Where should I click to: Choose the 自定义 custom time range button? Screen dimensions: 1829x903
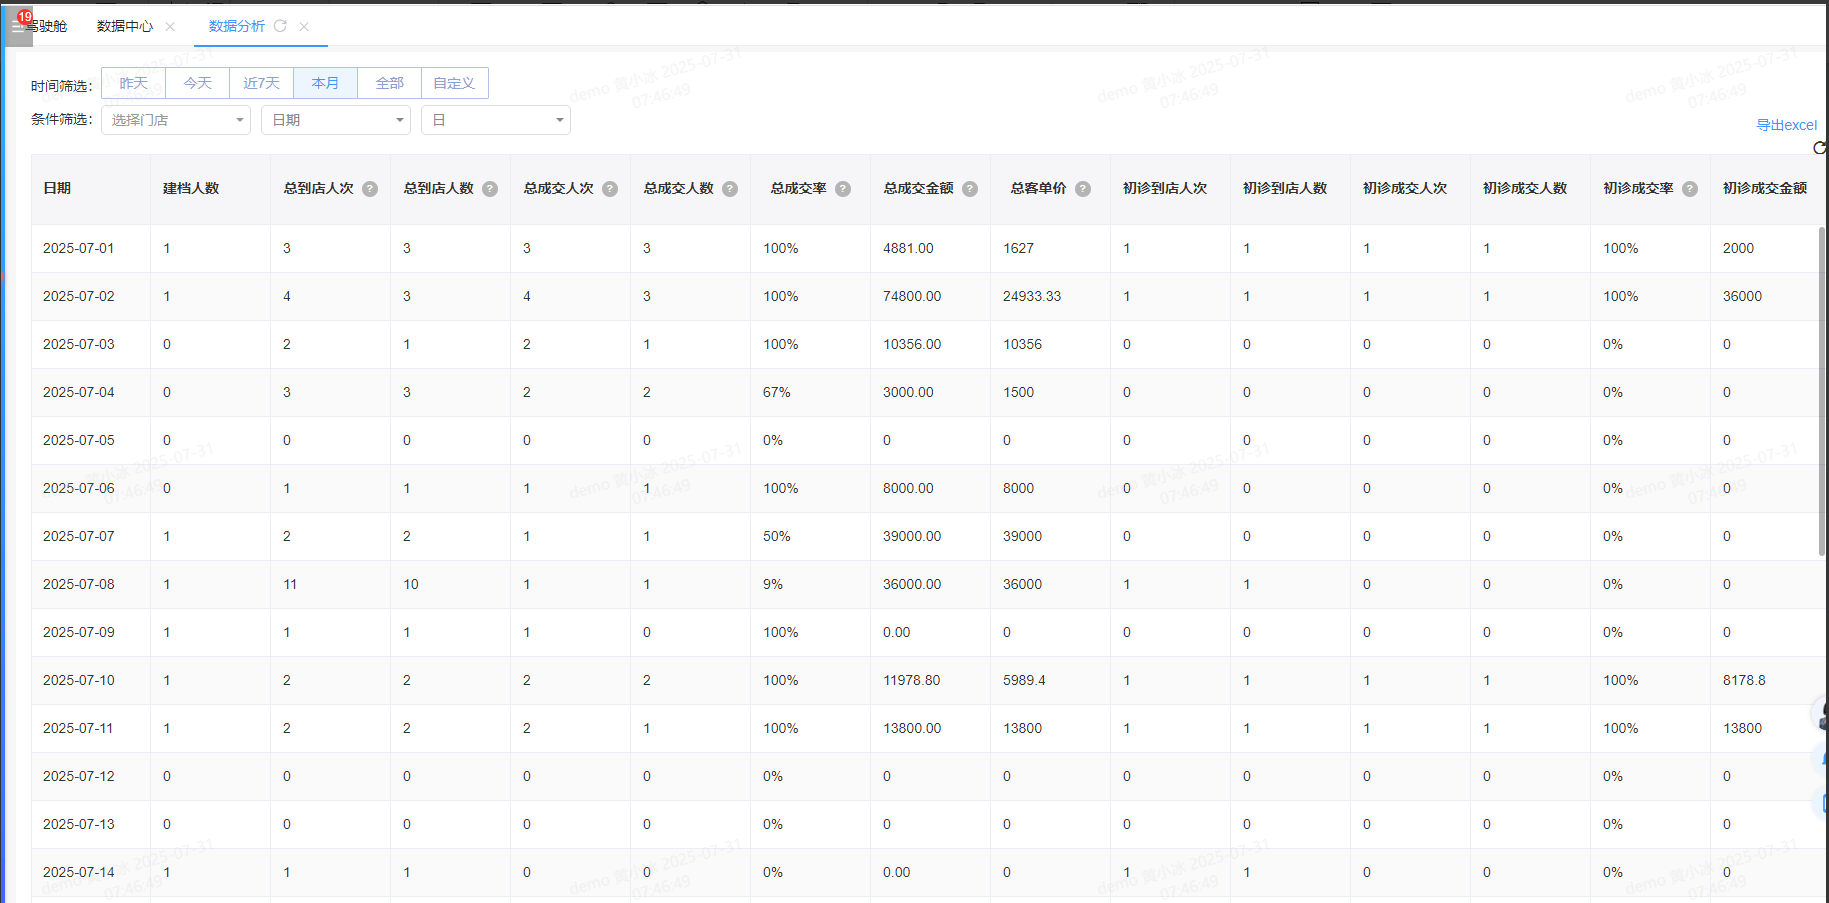[x=454, y=83]
